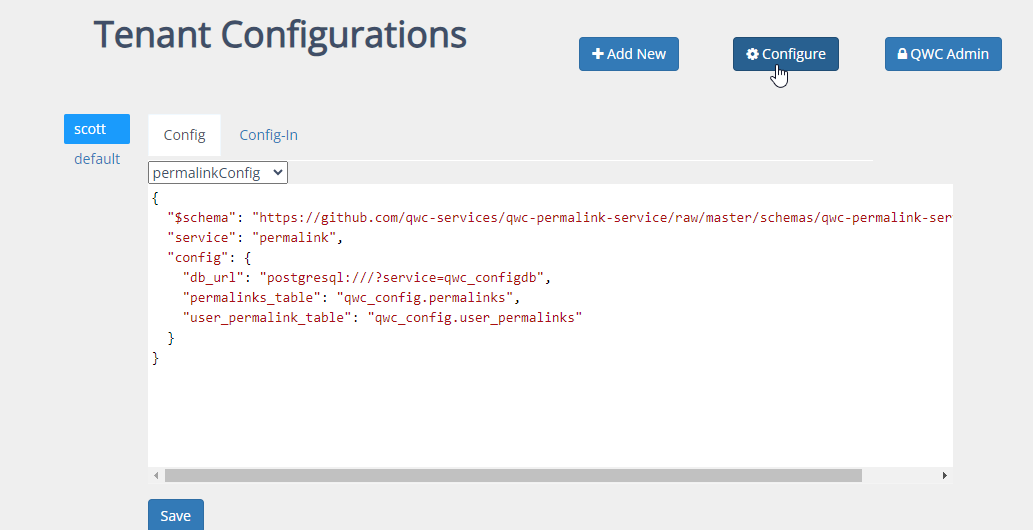
Task: Click the db_url value in editor
Action: [405, 277]
